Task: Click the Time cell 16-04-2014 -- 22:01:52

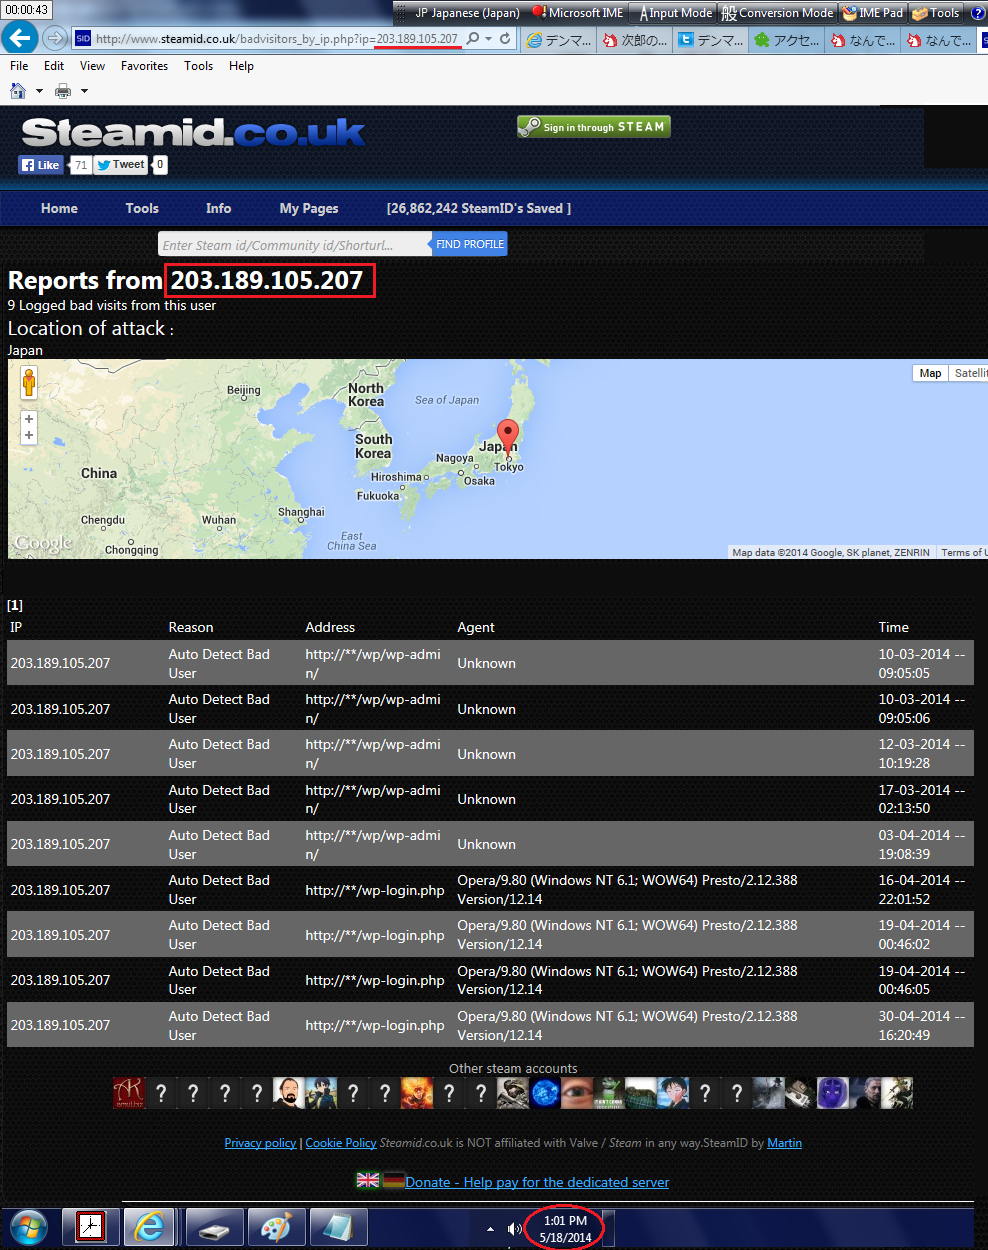Action: click(x=921, y=889)
